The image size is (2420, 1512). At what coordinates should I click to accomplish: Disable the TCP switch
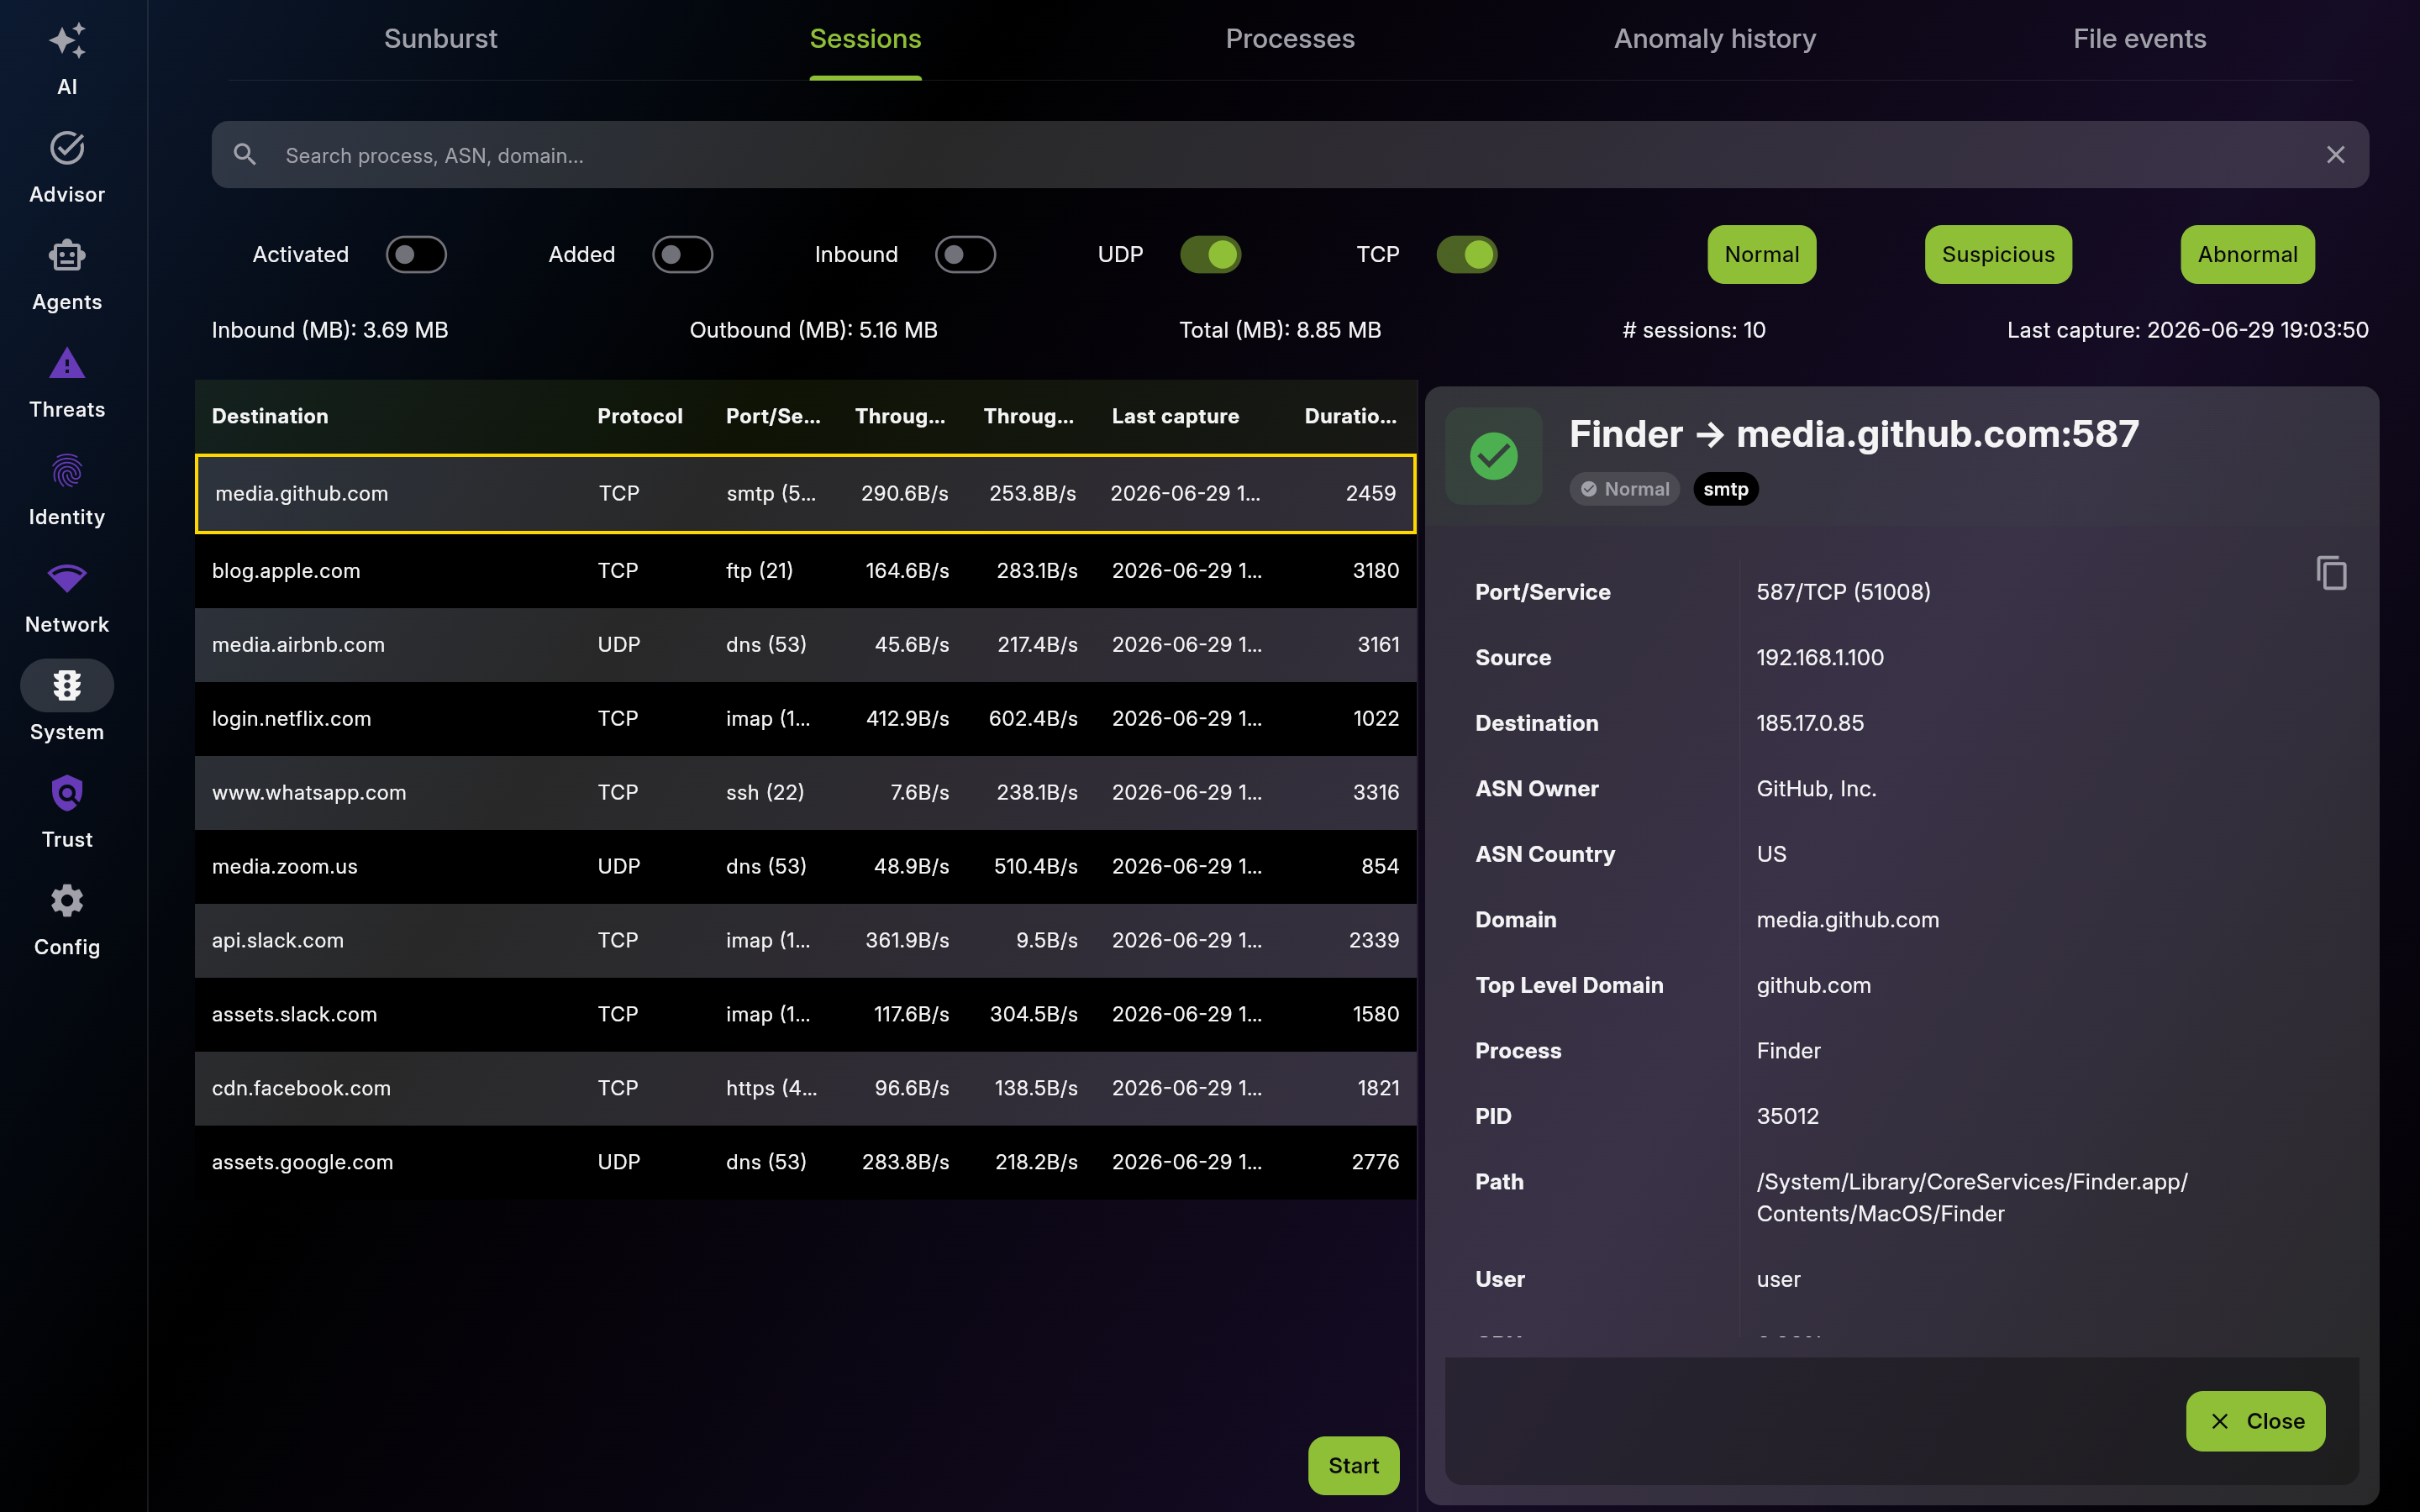[1466, 255]
